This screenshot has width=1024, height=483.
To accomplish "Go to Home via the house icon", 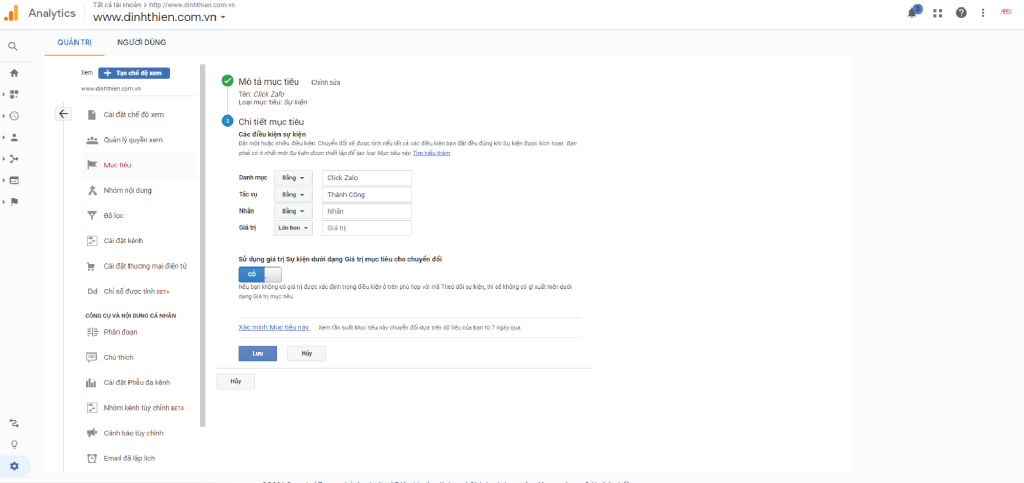I will pyautogui.click(x=14, y=73).
